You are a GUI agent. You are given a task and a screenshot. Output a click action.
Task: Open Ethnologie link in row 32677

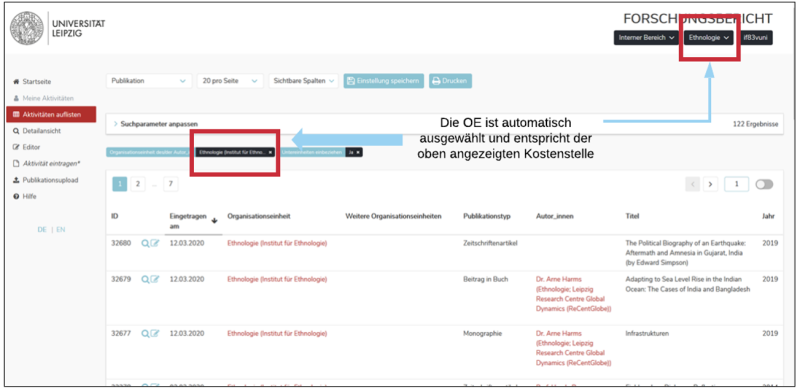[x=277, y=334]
